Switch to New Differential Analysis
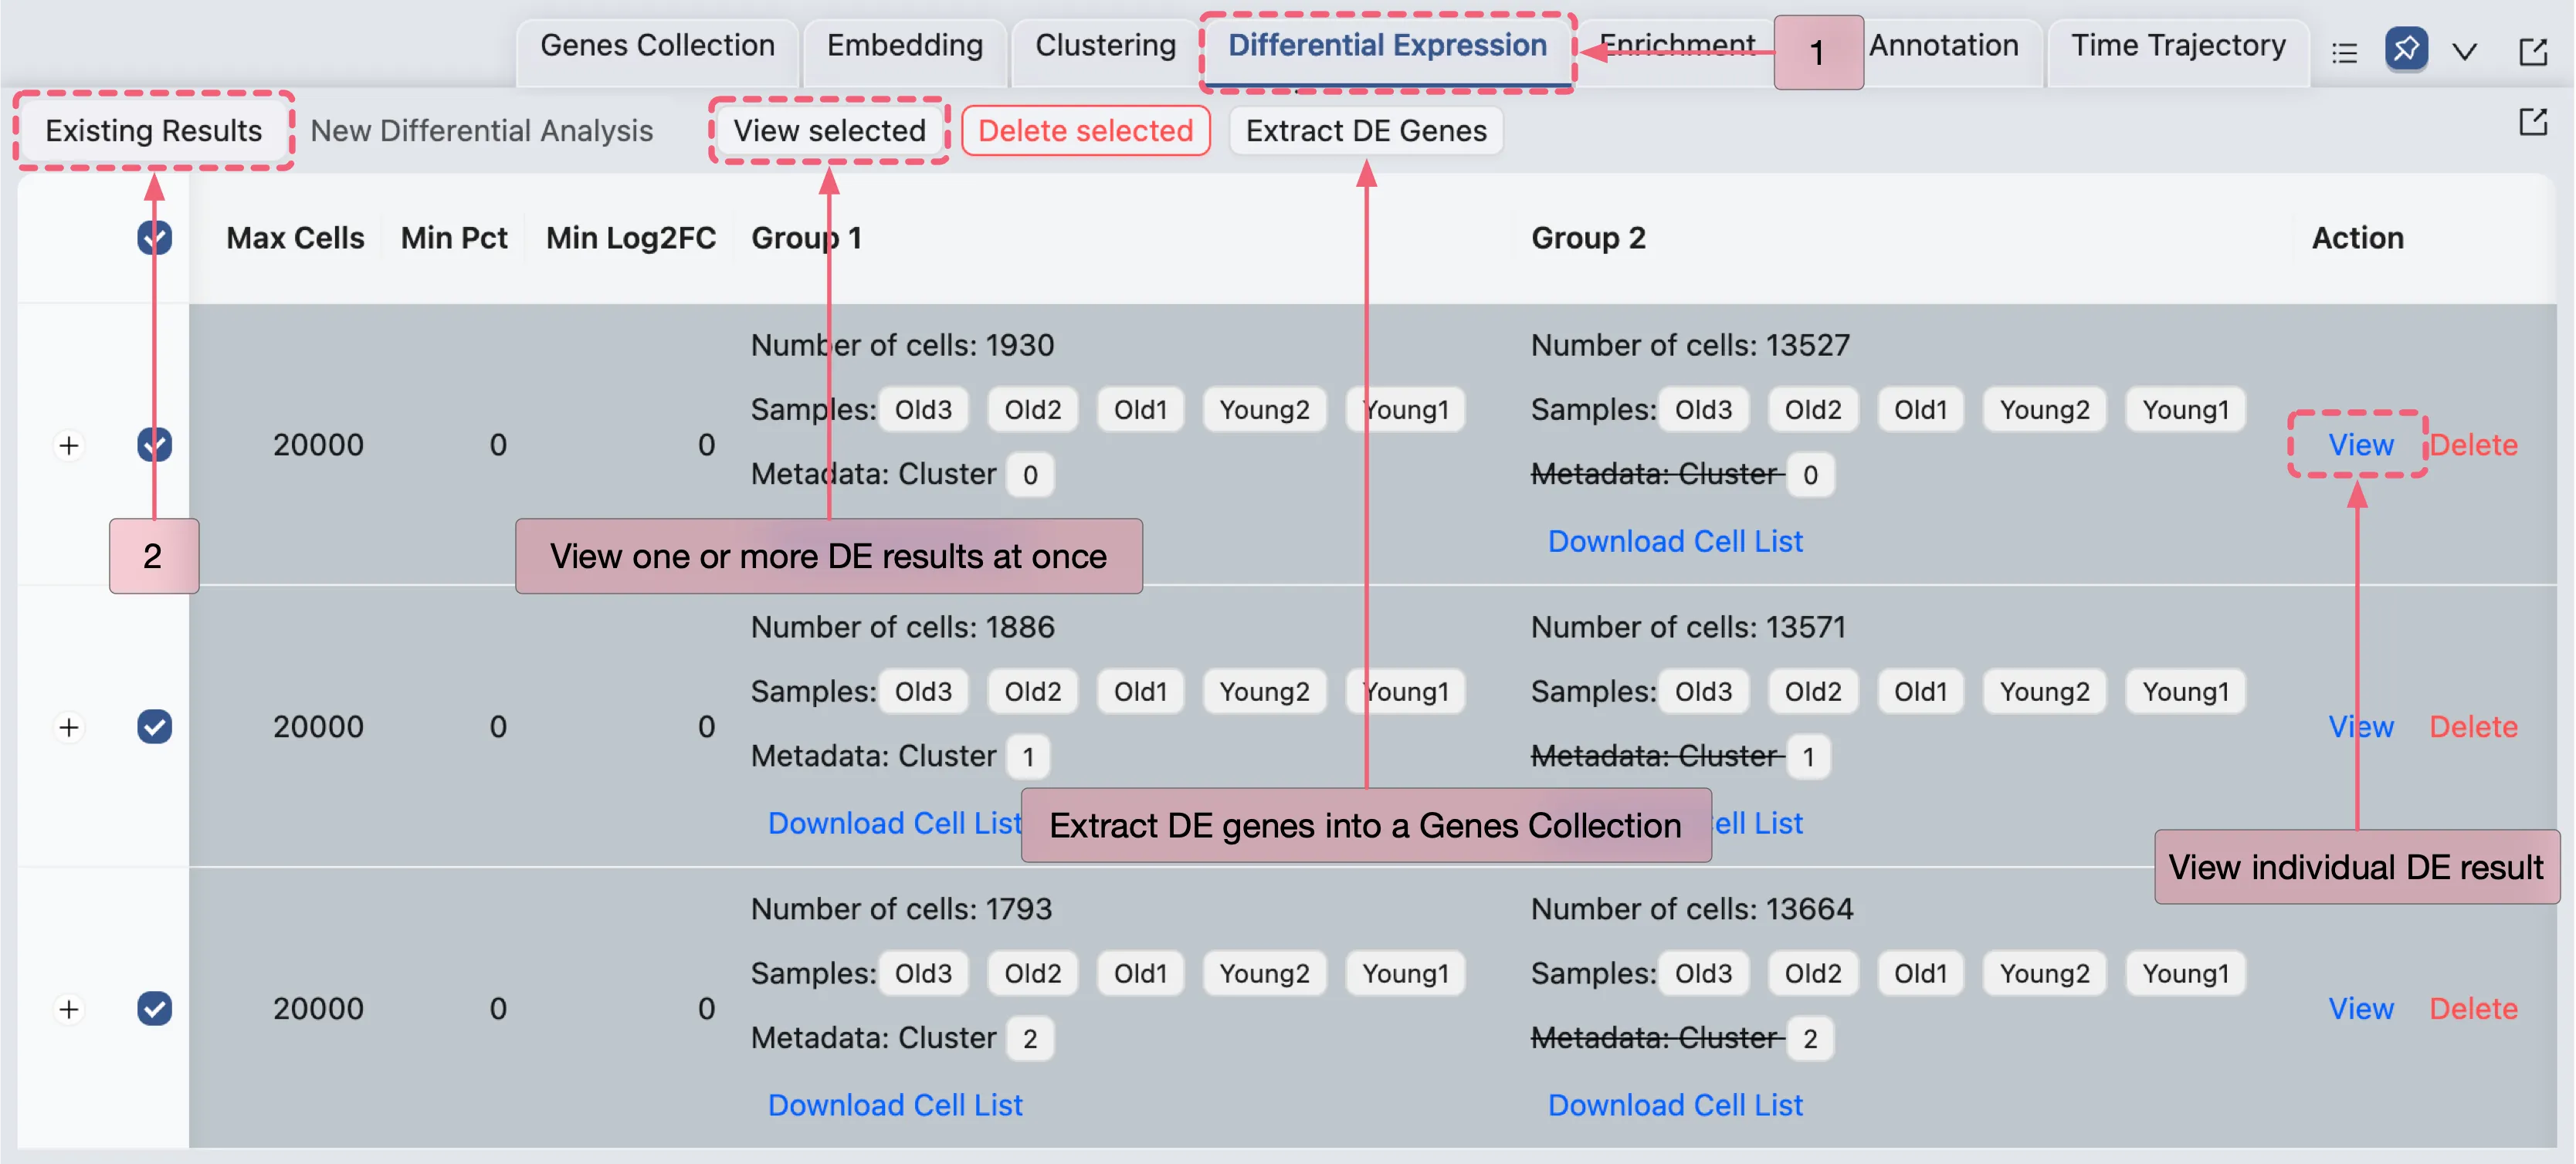This screenshot has height=1164, width=2576. coord(481,131)
